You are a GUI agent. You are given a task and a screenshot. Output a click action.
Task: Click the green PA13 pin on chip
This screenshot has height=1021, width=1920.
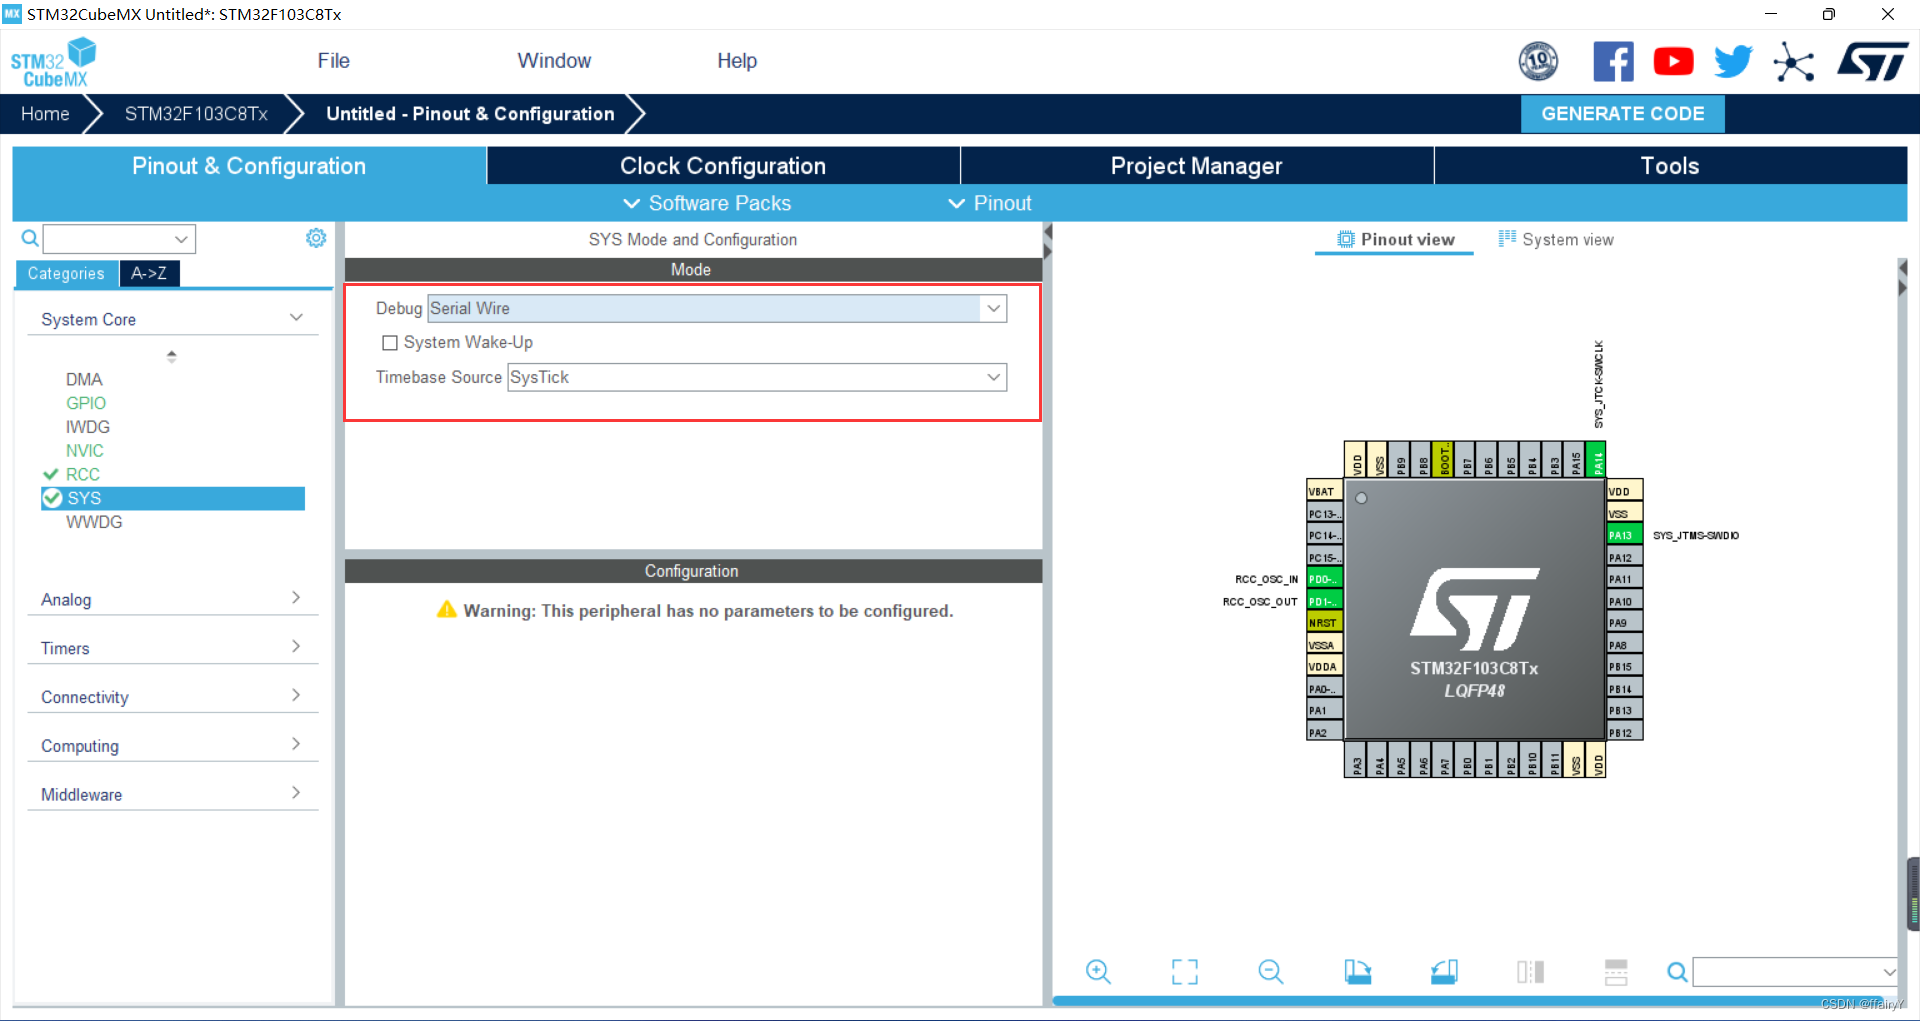tap(1624, 535)
